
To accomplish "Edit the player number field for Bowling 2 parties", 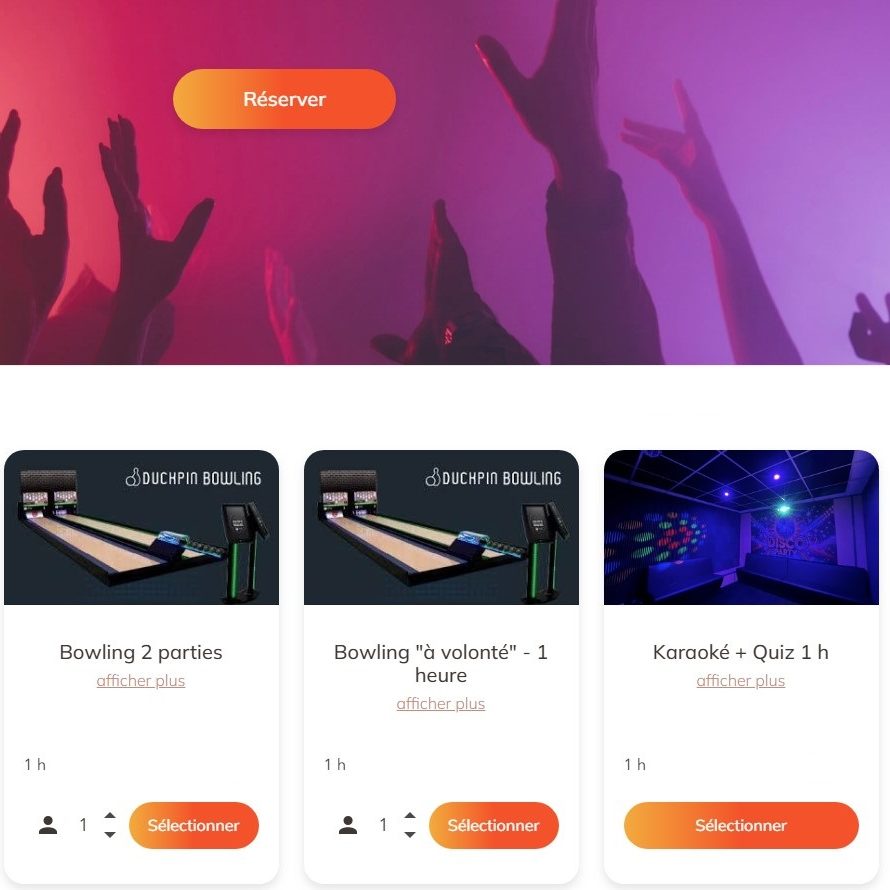I will [x=83, y=825].
